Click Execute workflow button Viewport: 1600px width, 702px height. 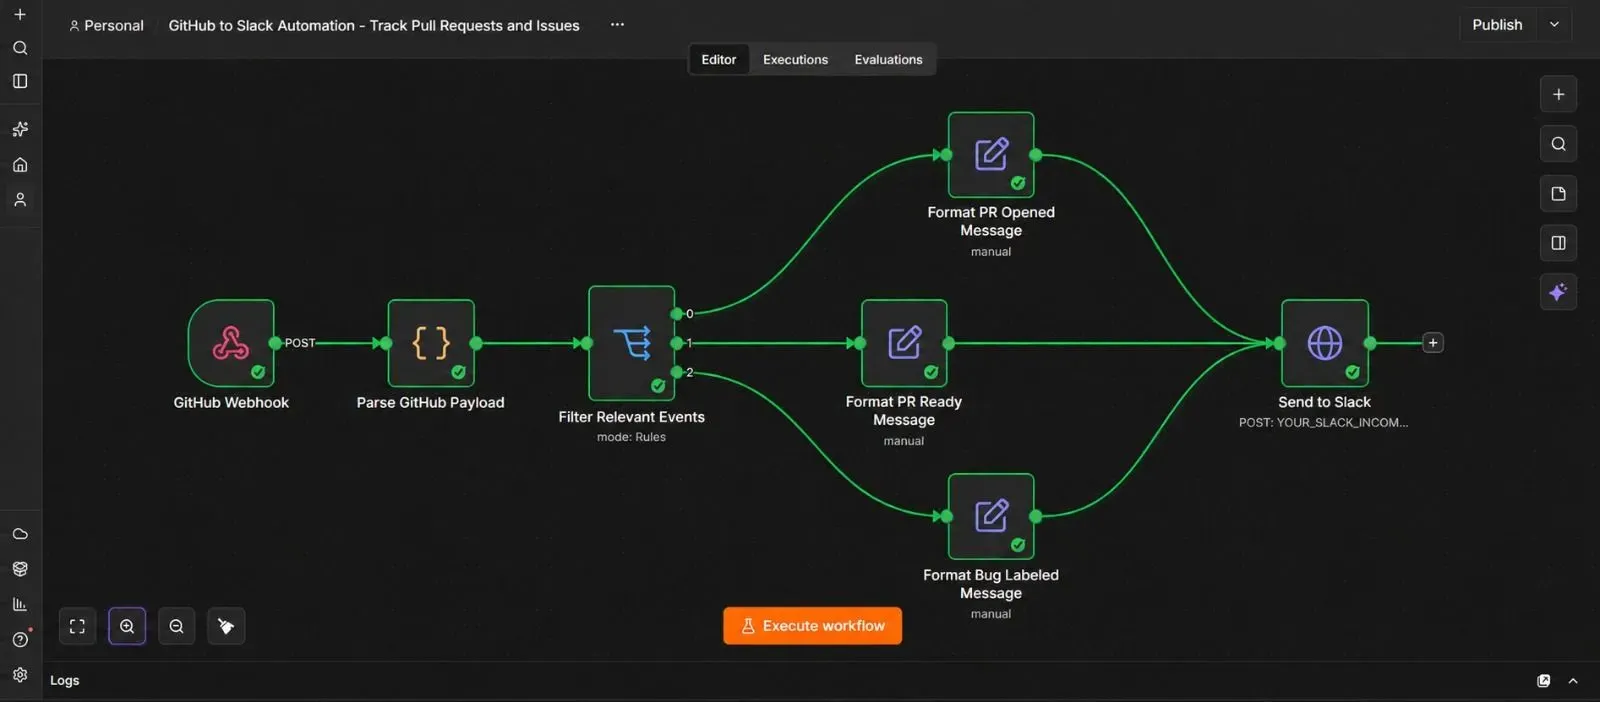pos(813,626)
